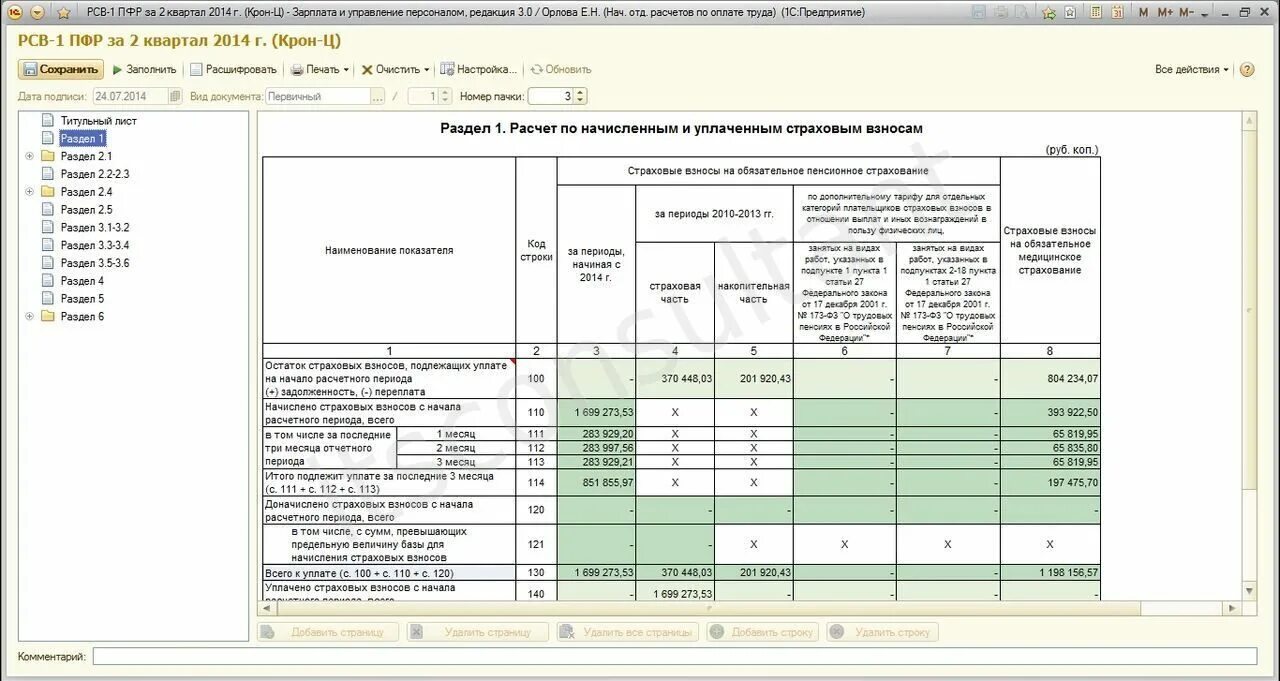Select Раздел 2.2-2.3 tree item

click(95, 174)
